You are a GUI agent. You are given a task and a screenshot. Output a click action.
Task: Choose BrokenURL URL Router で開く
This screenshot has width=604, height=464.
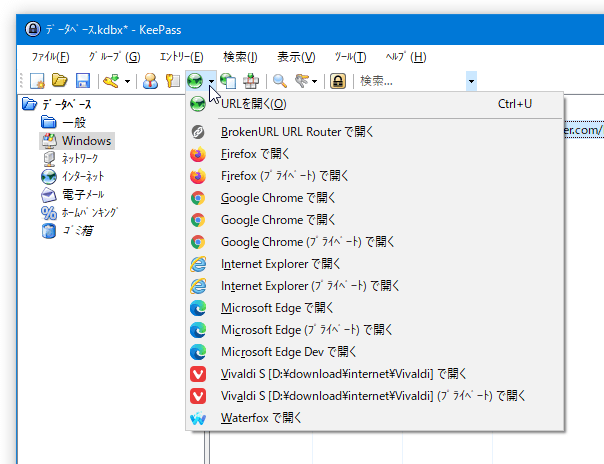point(374,132)
